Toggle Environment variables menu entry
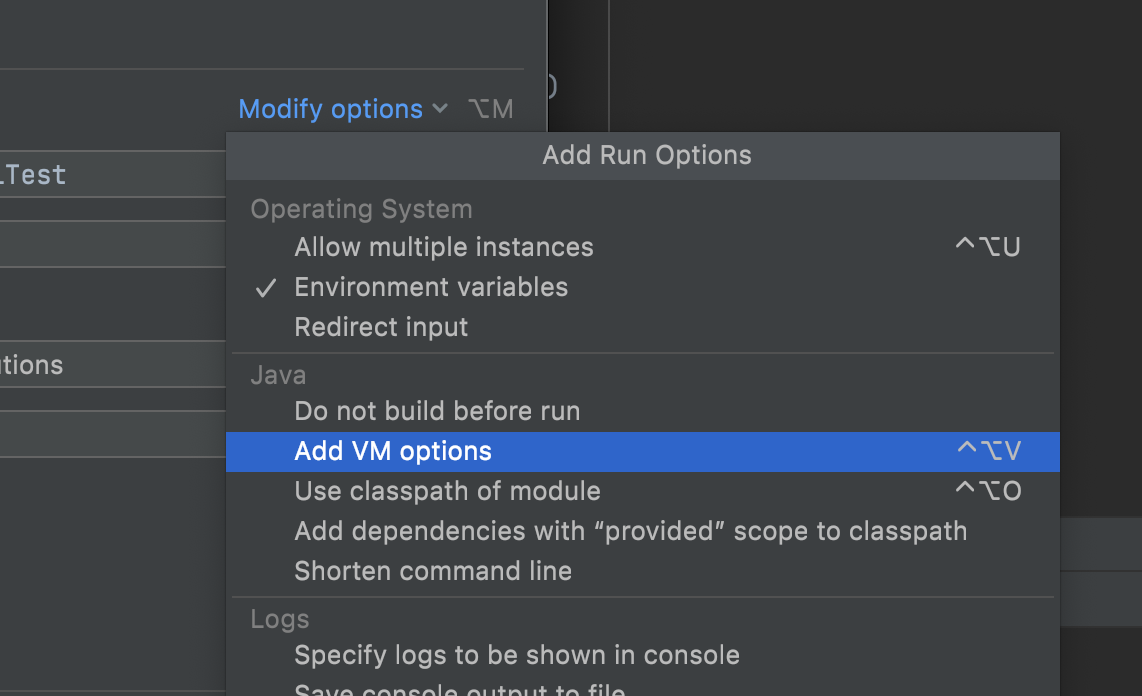 point(642,287)
